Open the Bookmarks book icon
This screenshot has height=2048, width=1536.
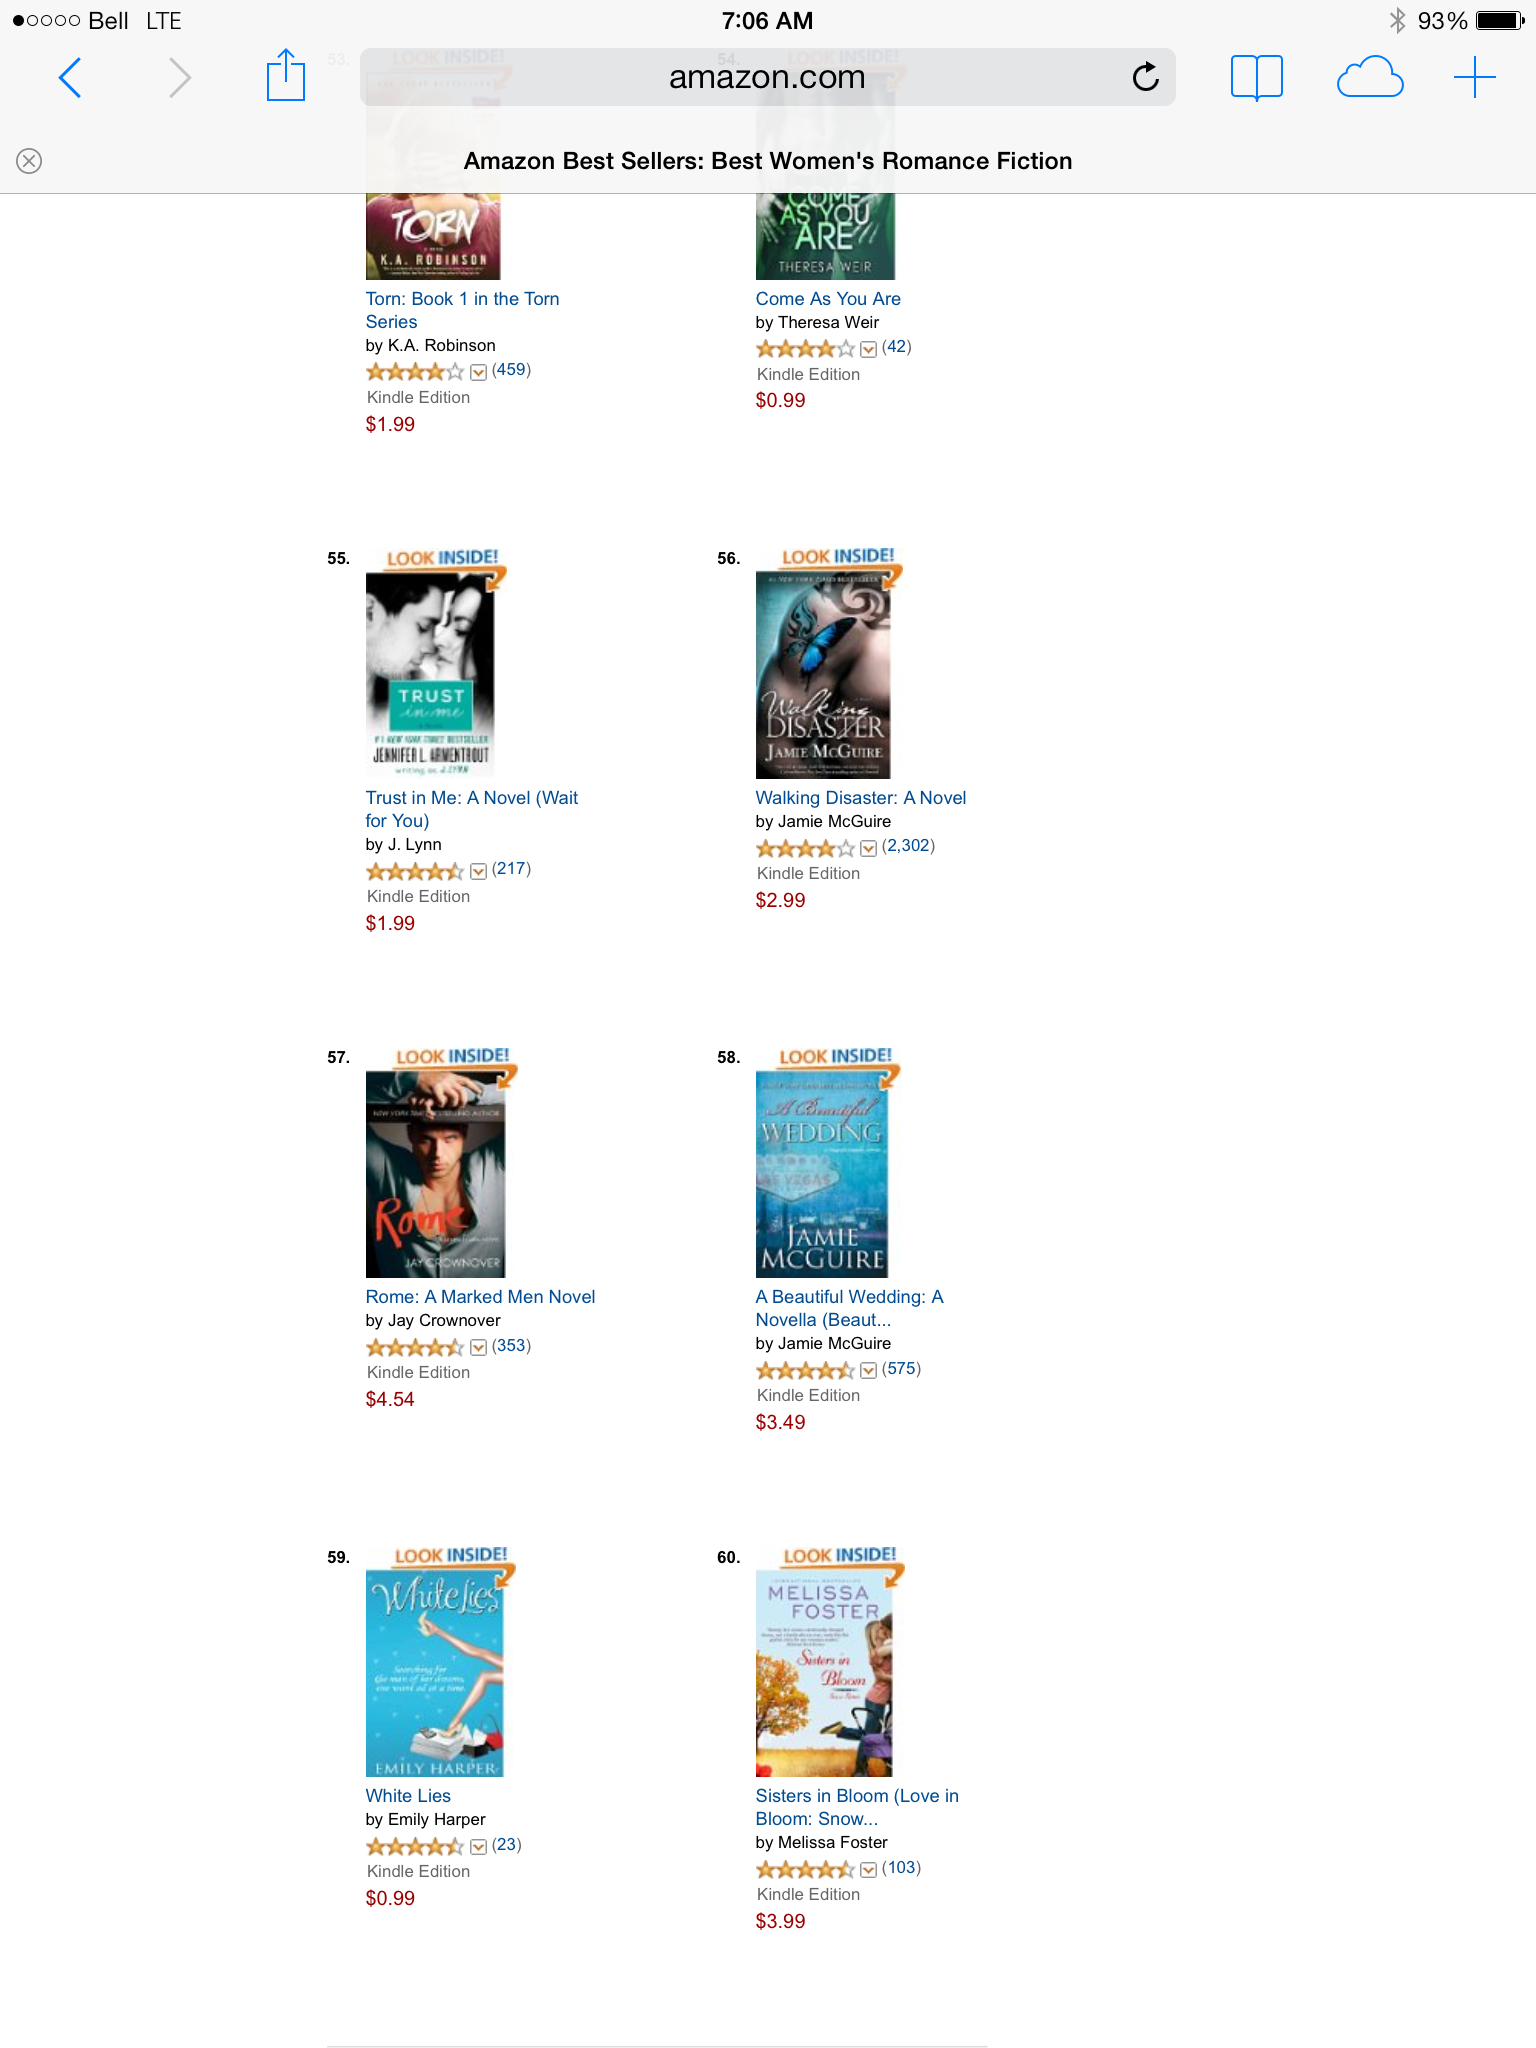(1256, 77)
